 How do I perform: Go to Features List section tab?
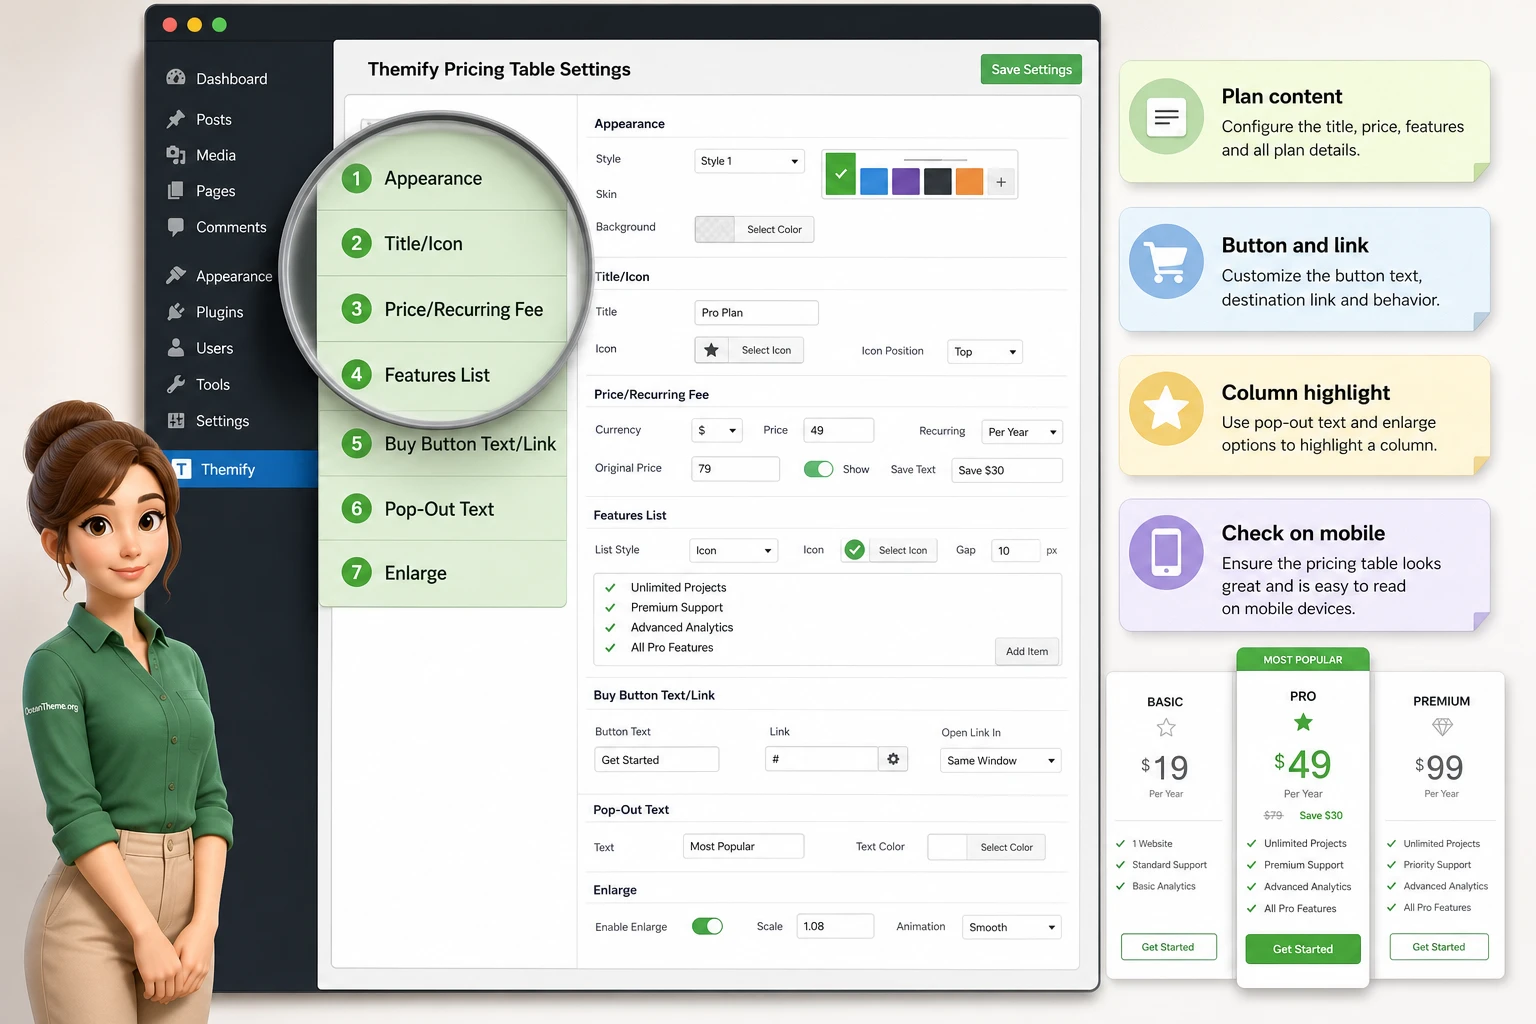(442, 375)
